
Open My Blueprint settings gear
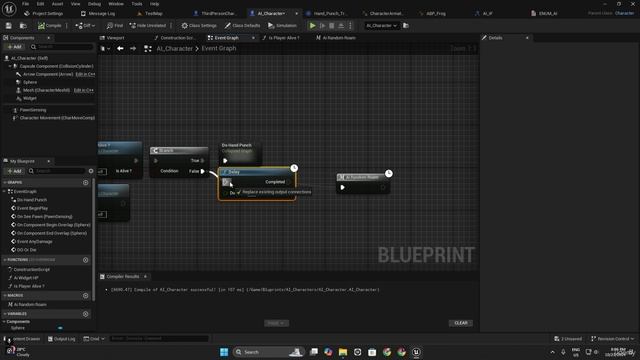coord(91,171)
